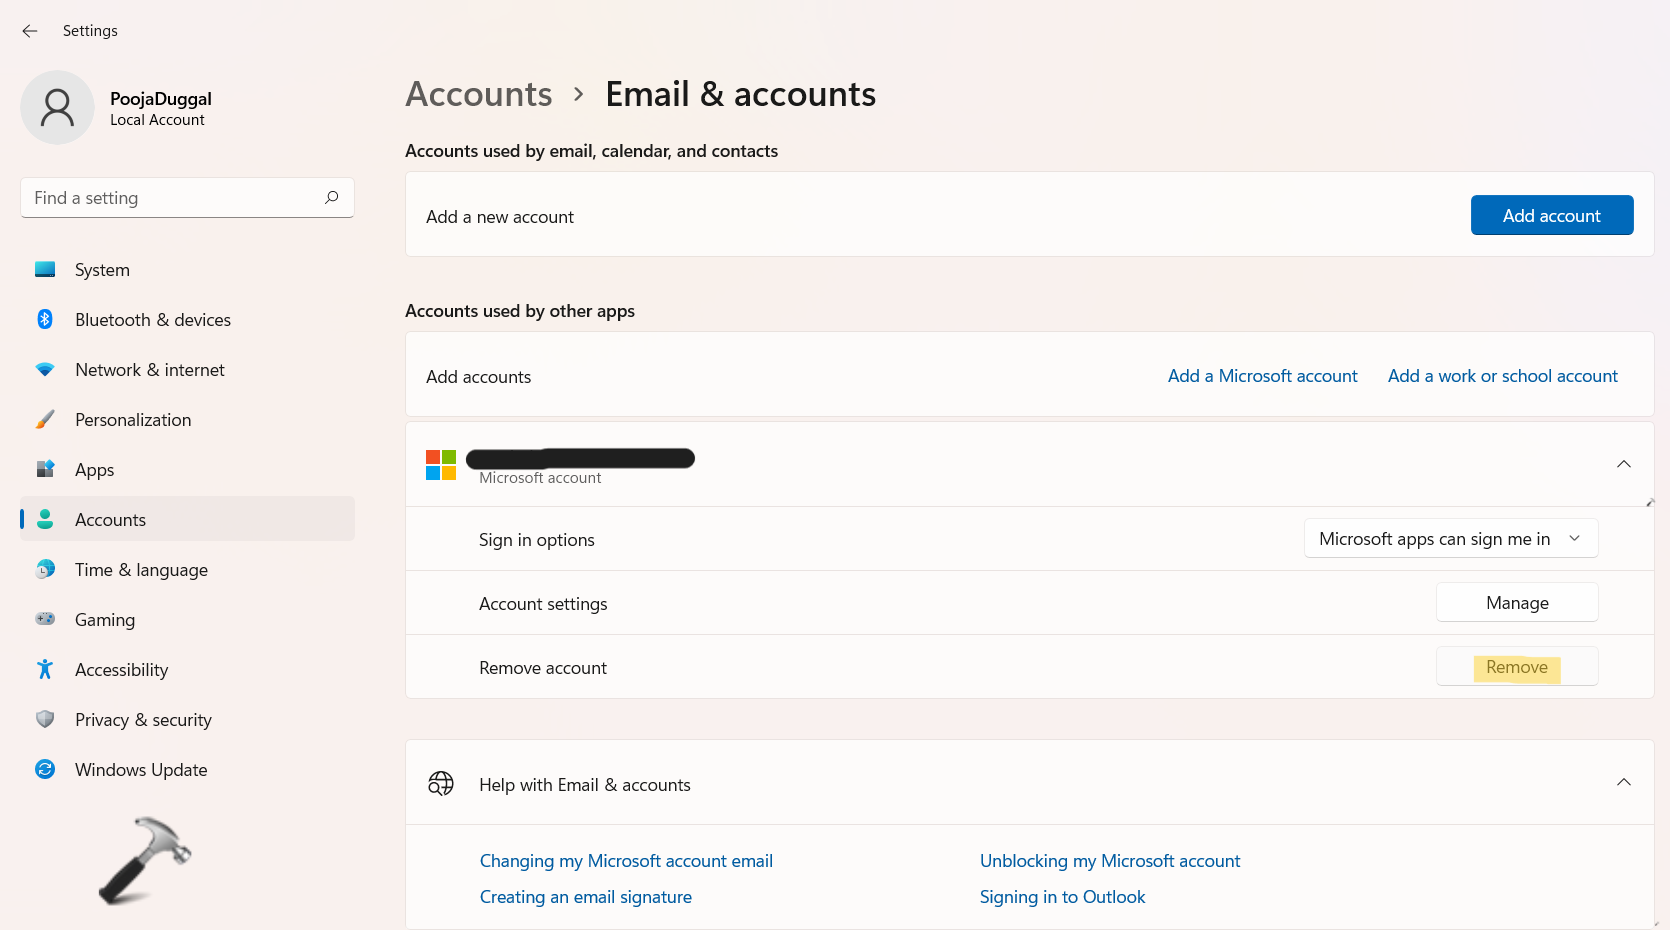Click the Bluetooth & devices icon

(45, 320)
